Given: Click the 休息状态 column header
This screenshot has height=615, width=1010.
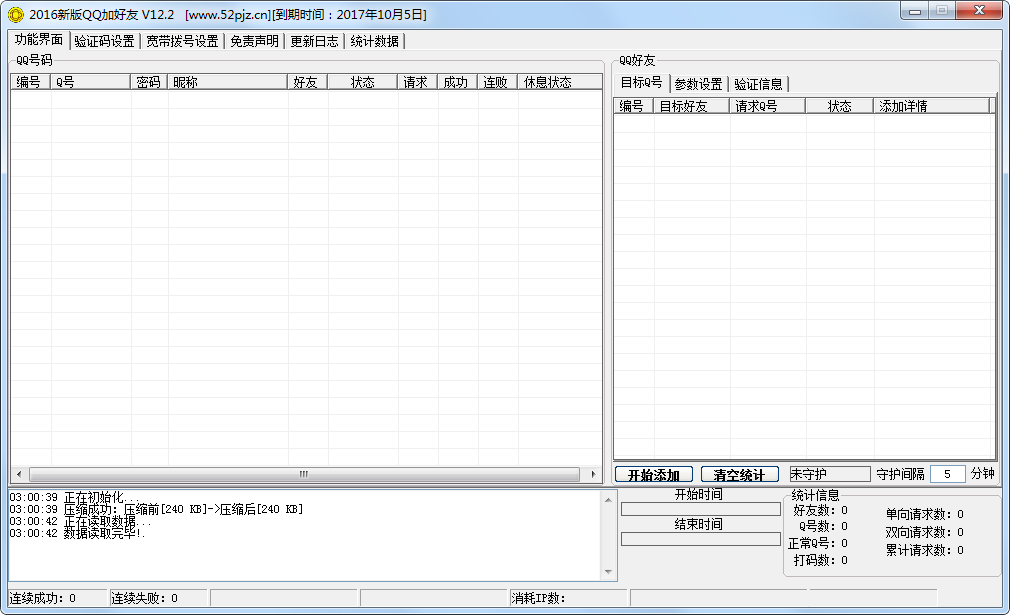Looking at the screenshot, I should (x=547, y=82).
